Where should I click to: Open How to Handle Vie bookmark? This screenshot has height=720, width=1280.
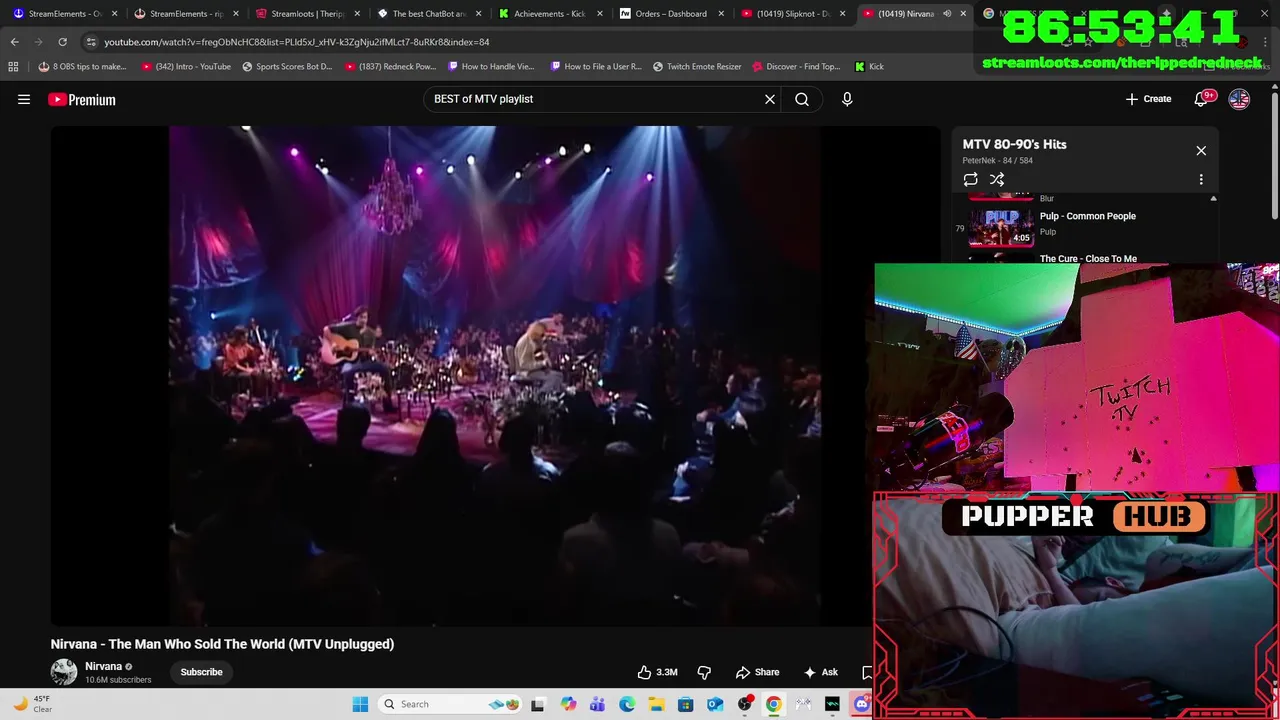click(x=491, y=66)
